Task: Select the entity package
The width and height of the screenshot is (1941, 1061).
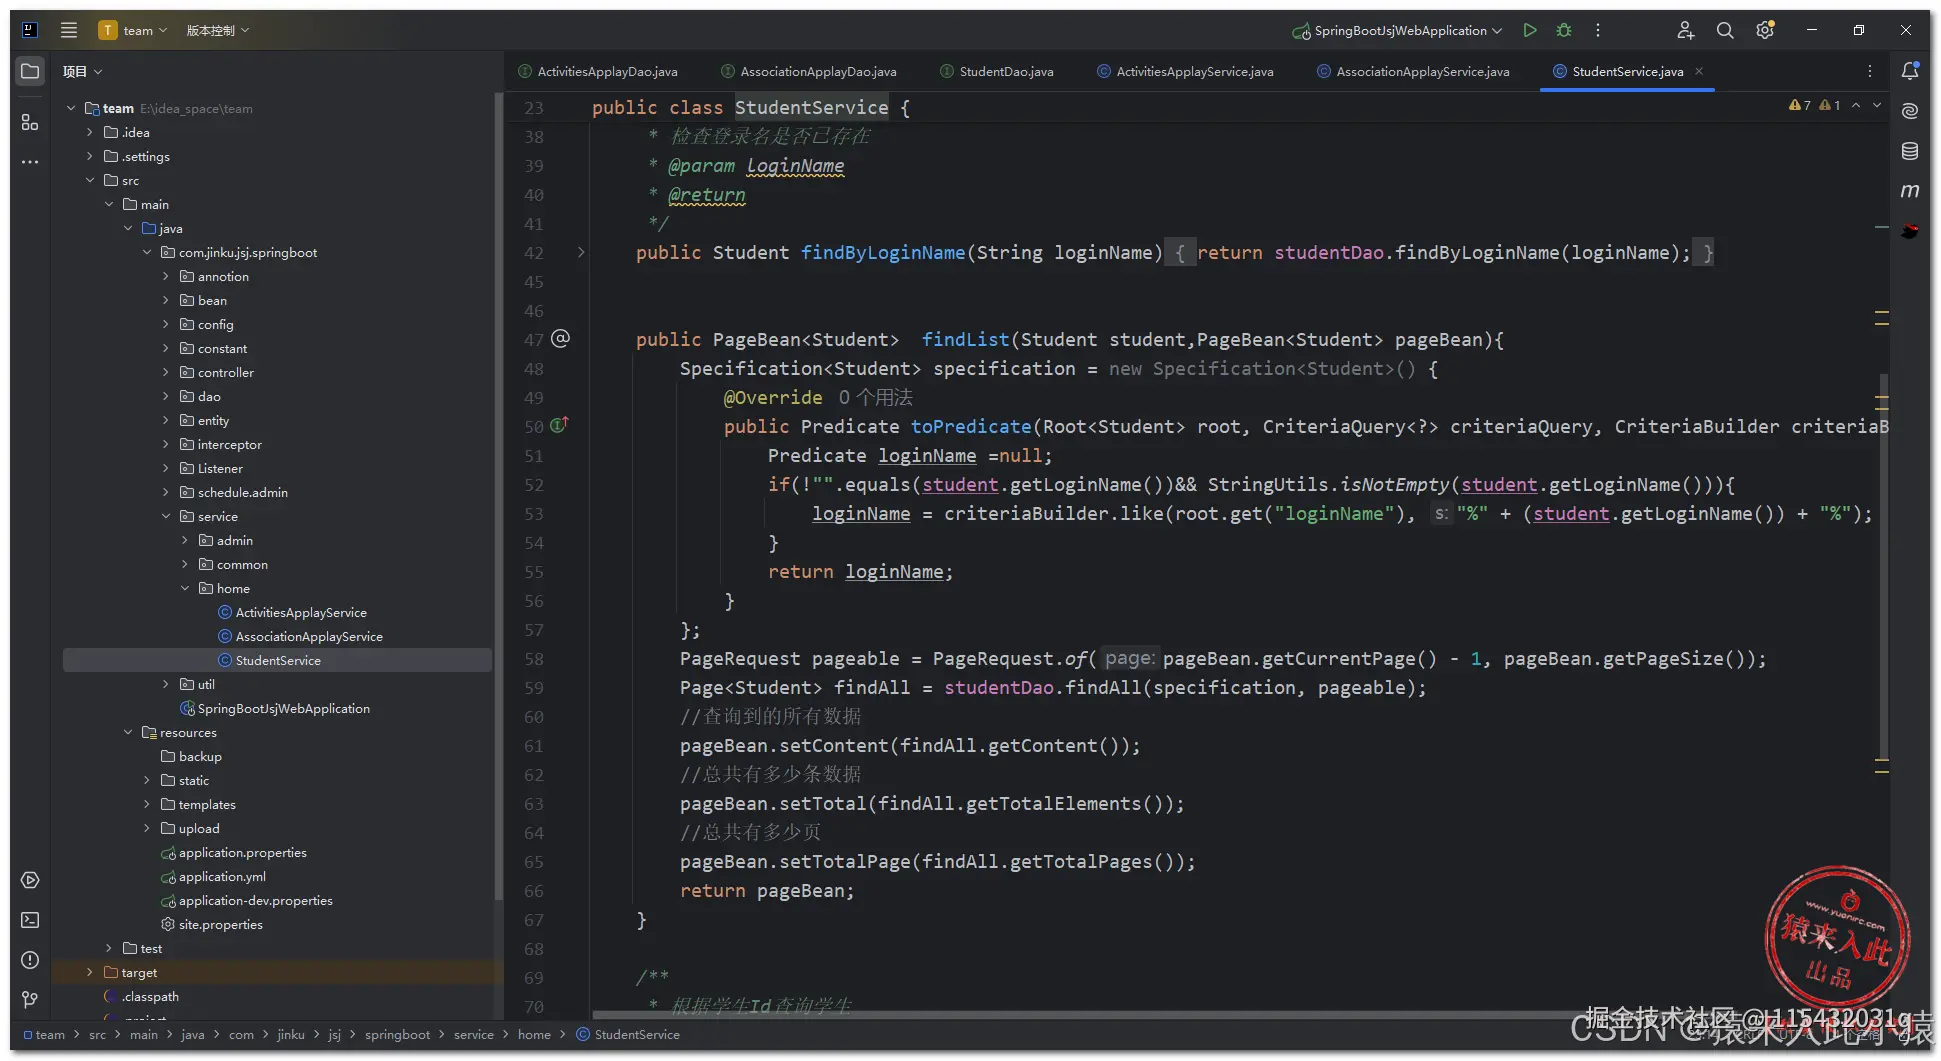Action: (213, 420)
